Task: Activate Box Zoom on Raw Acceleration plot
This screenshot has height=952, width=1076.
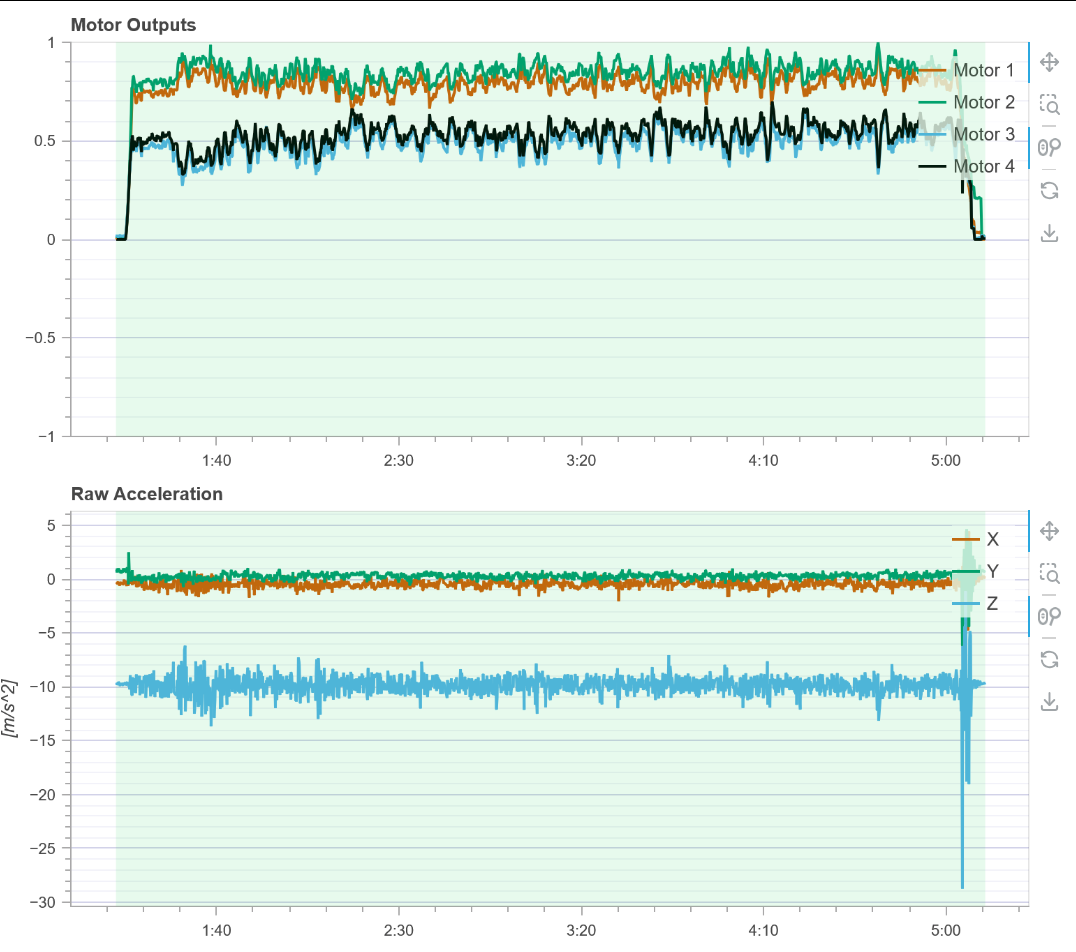Action: [x=1049, y=573]
